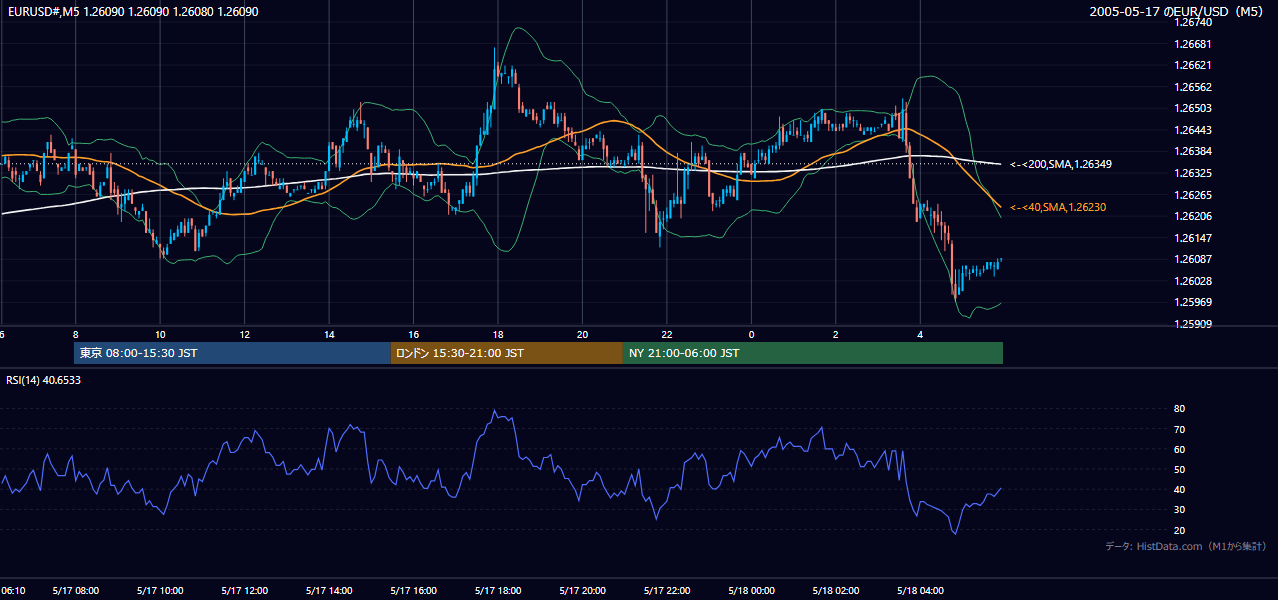1278x600 pixels.
Task: Click hour label 22 under the price chart
Action: 667,335
